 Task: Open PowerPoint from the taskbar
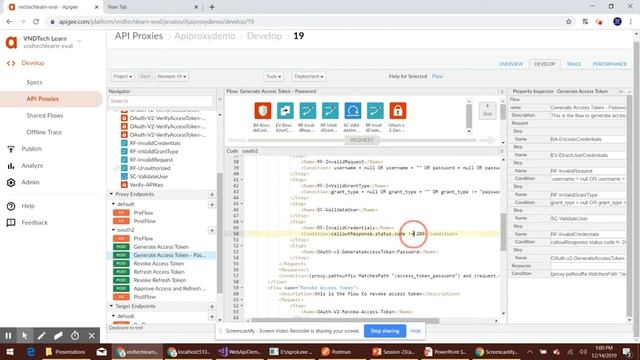point(445,351)
